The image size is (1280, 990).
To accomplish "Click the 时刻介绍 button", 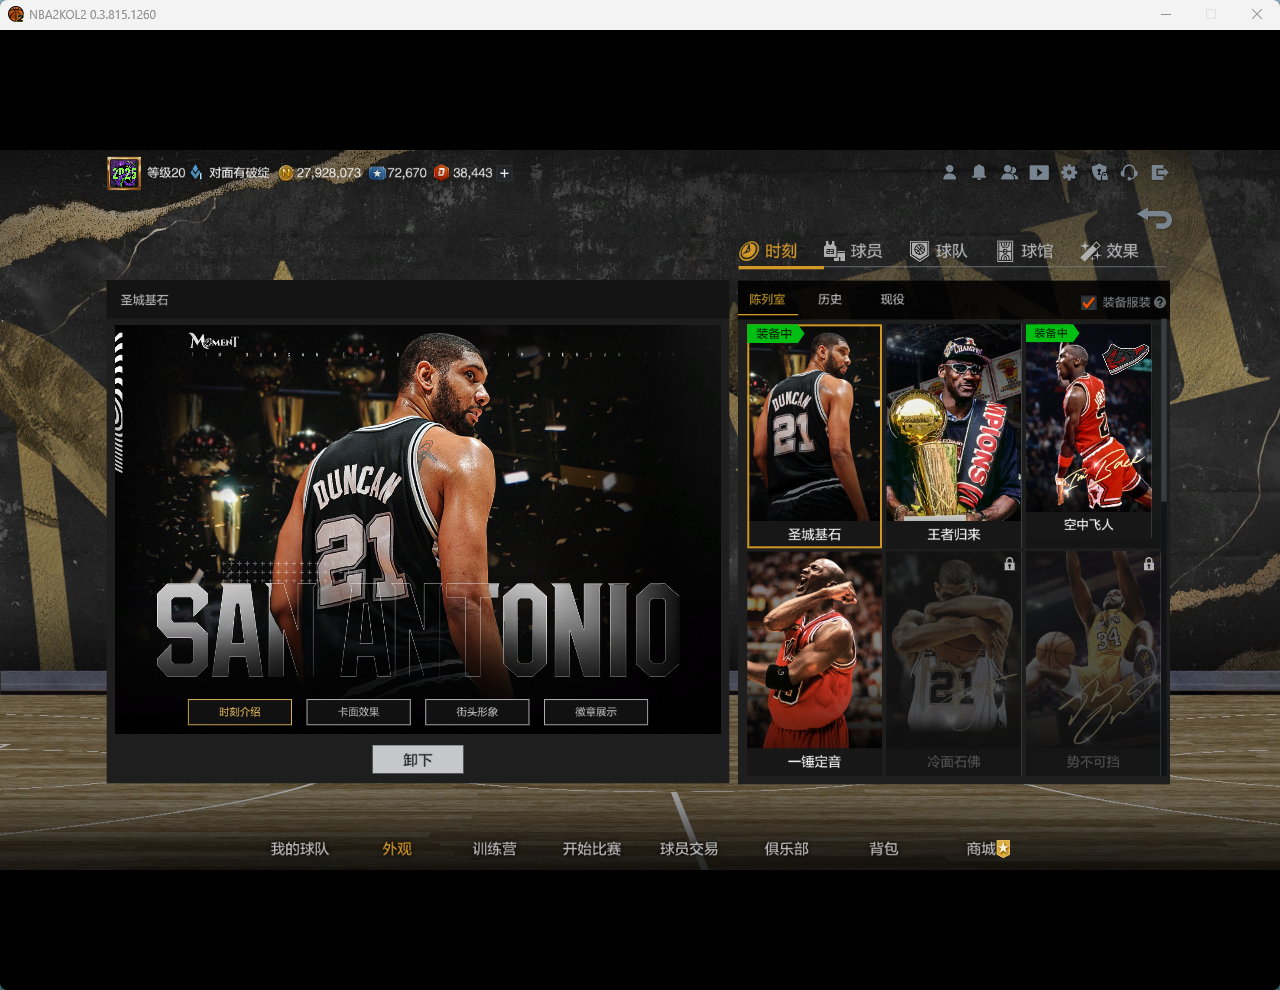I will coord(240,712).
